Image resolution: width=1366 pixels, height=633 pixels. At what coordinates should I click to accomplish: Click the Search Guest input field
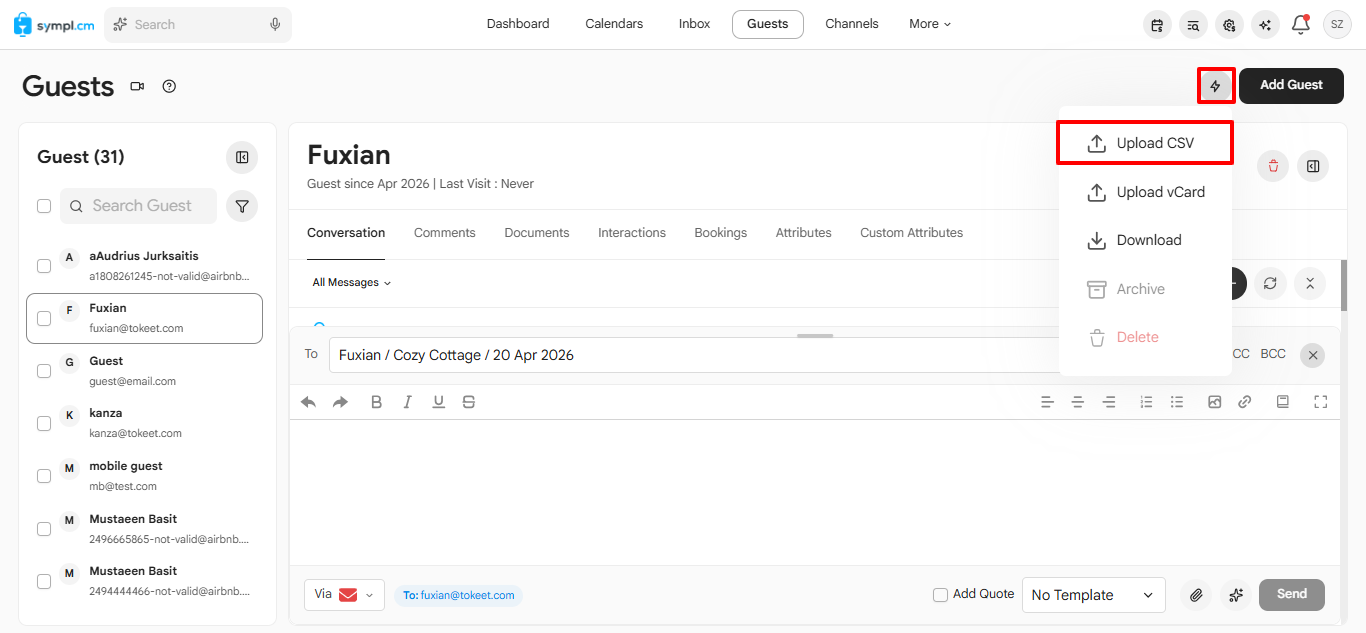(138, 206)
